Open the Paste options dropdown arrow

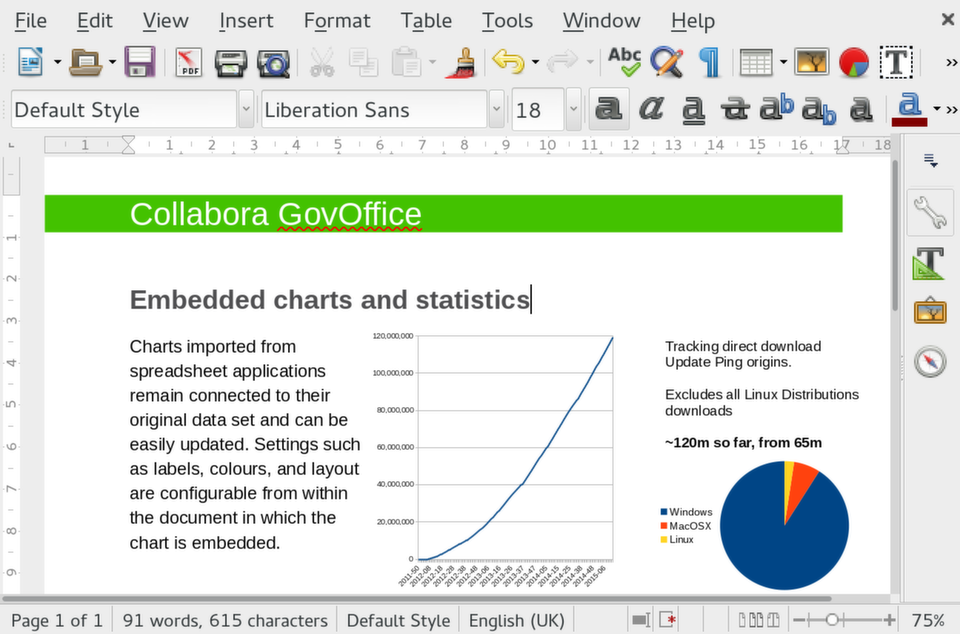point(432,62)
